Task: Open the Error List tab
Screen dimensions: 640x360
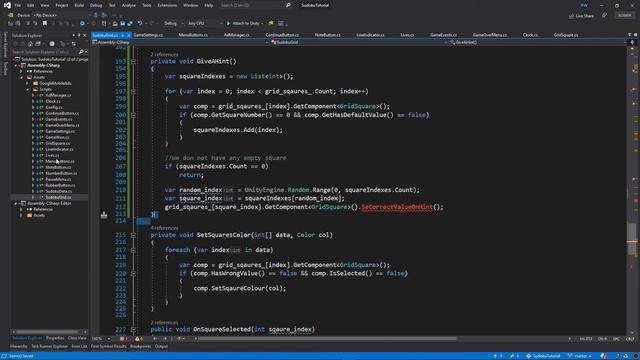Action: [x=79, y=346]
